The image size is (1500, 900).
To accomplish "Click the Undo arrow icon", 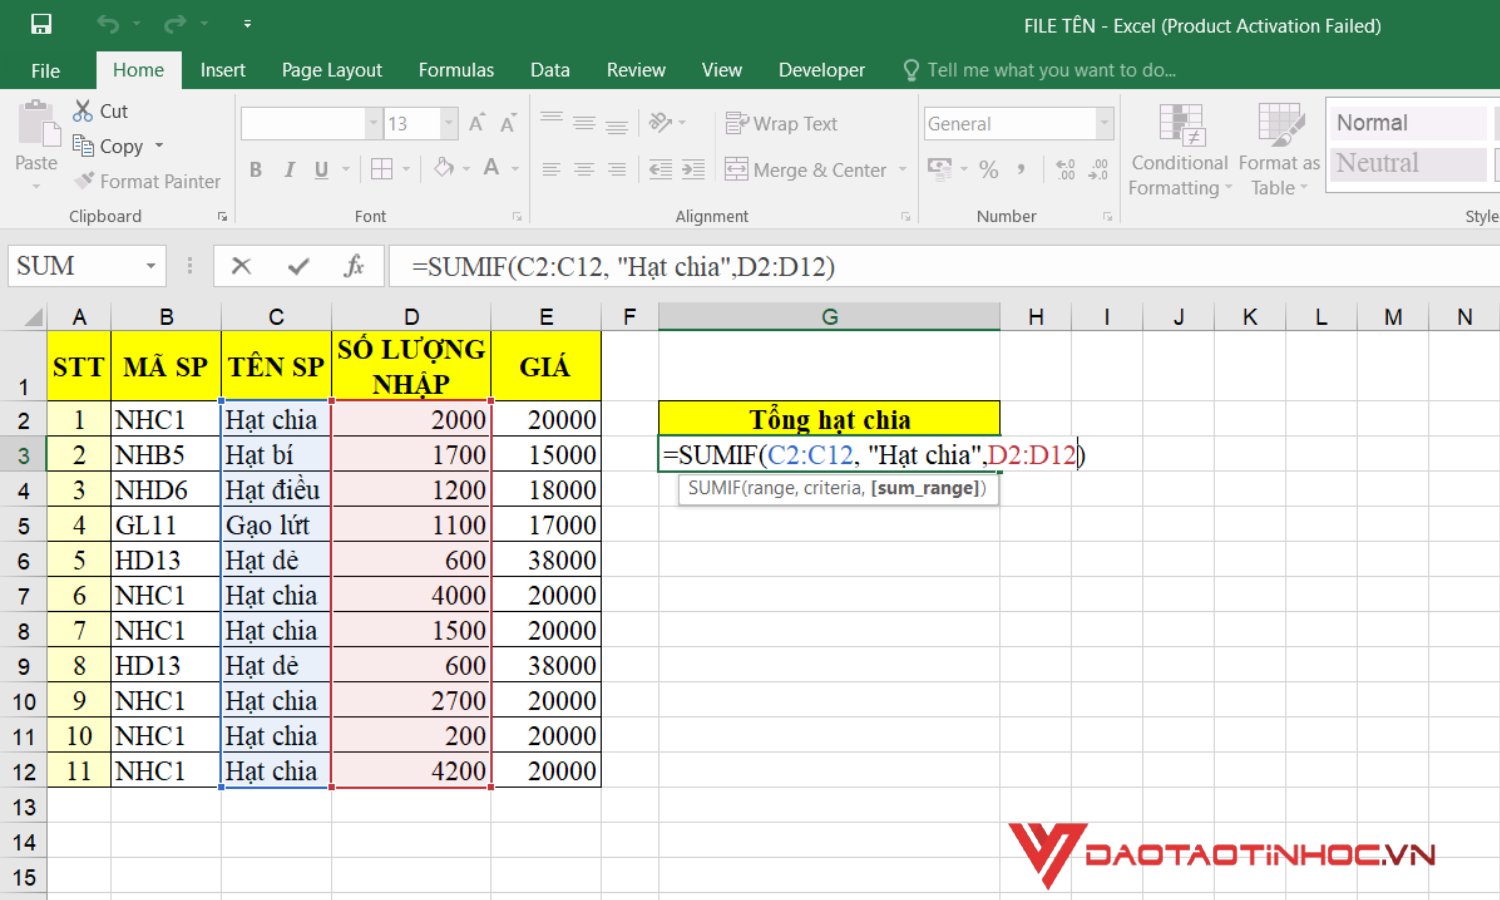I will [x=108, y=24].
